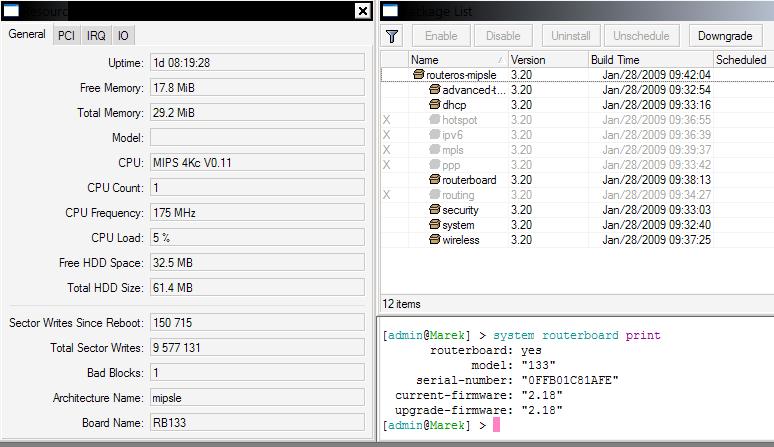774x447 pixels.
Task: Sort packages by Name column header
Action: click(x=458, y=60)
